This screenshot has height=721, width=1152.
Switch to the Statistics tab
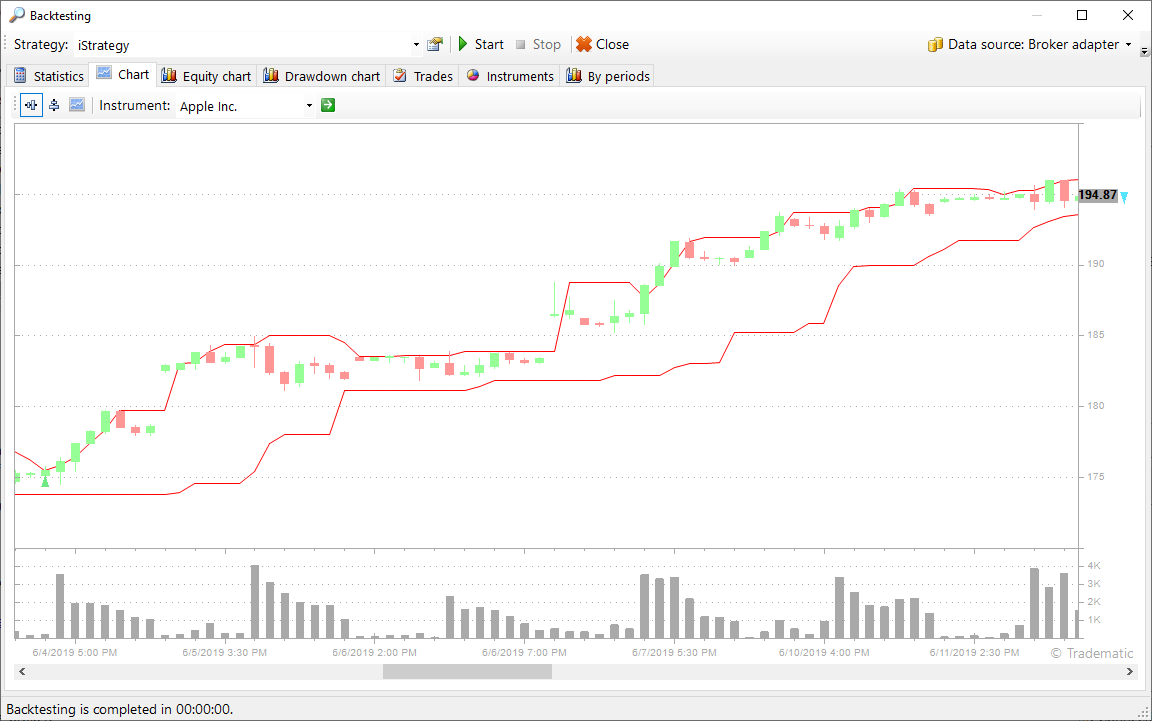point(48,76)
